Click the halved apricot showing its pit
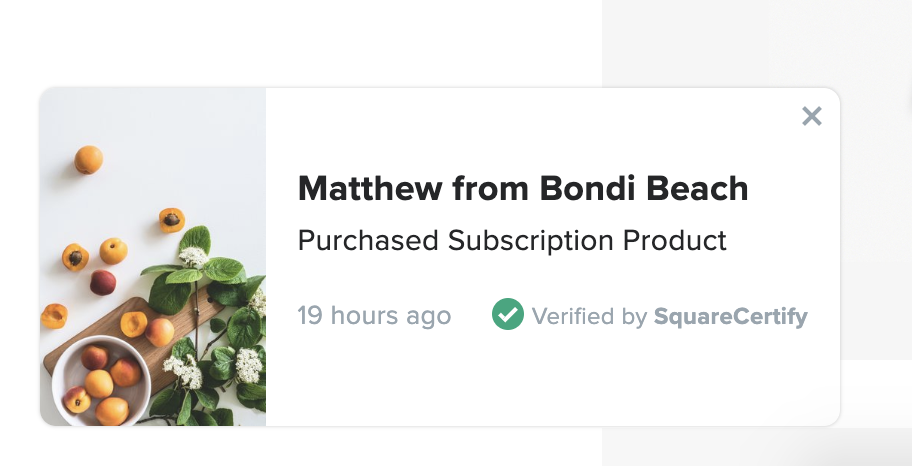The width and height of the screenshot is (912, 466). (x=171, y=220)
